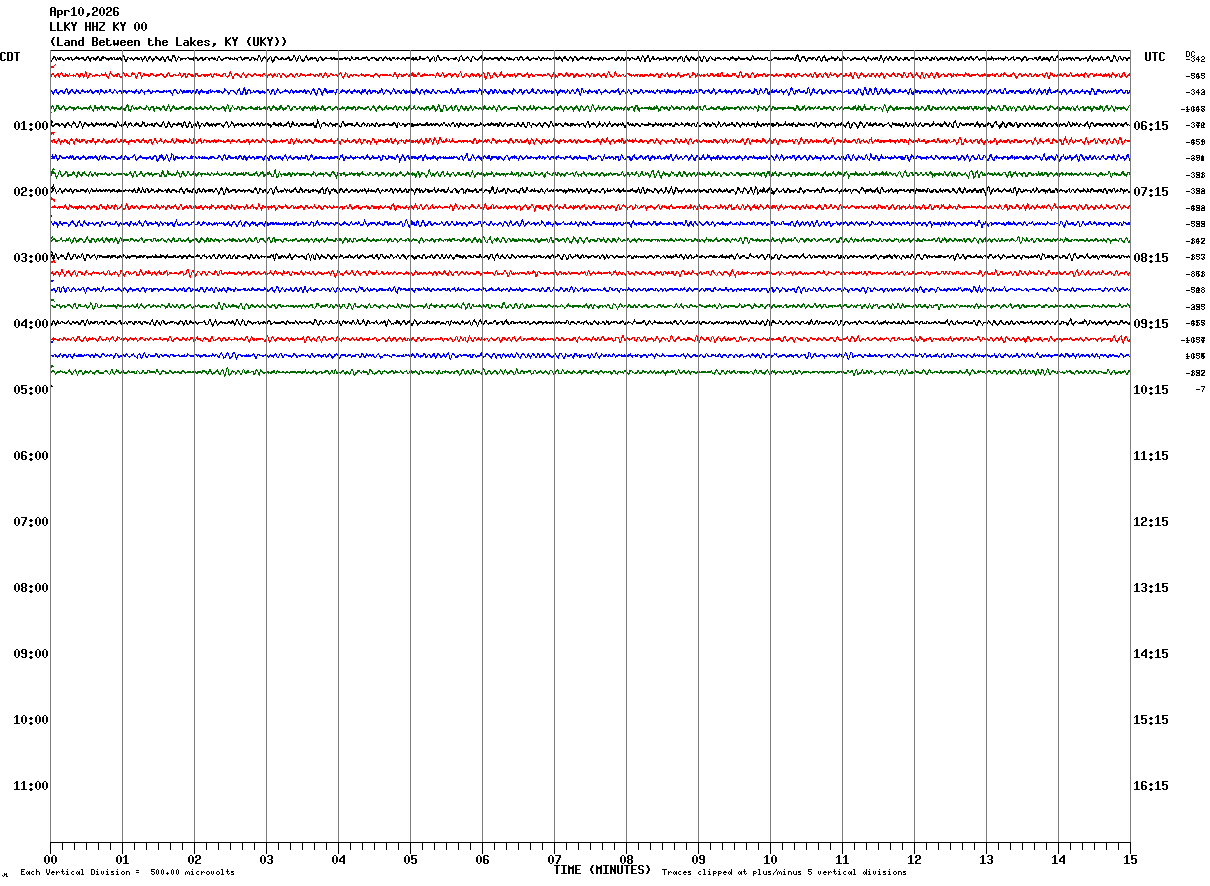Select minute 14 on the bottom axis

(x=1058, y=860)
